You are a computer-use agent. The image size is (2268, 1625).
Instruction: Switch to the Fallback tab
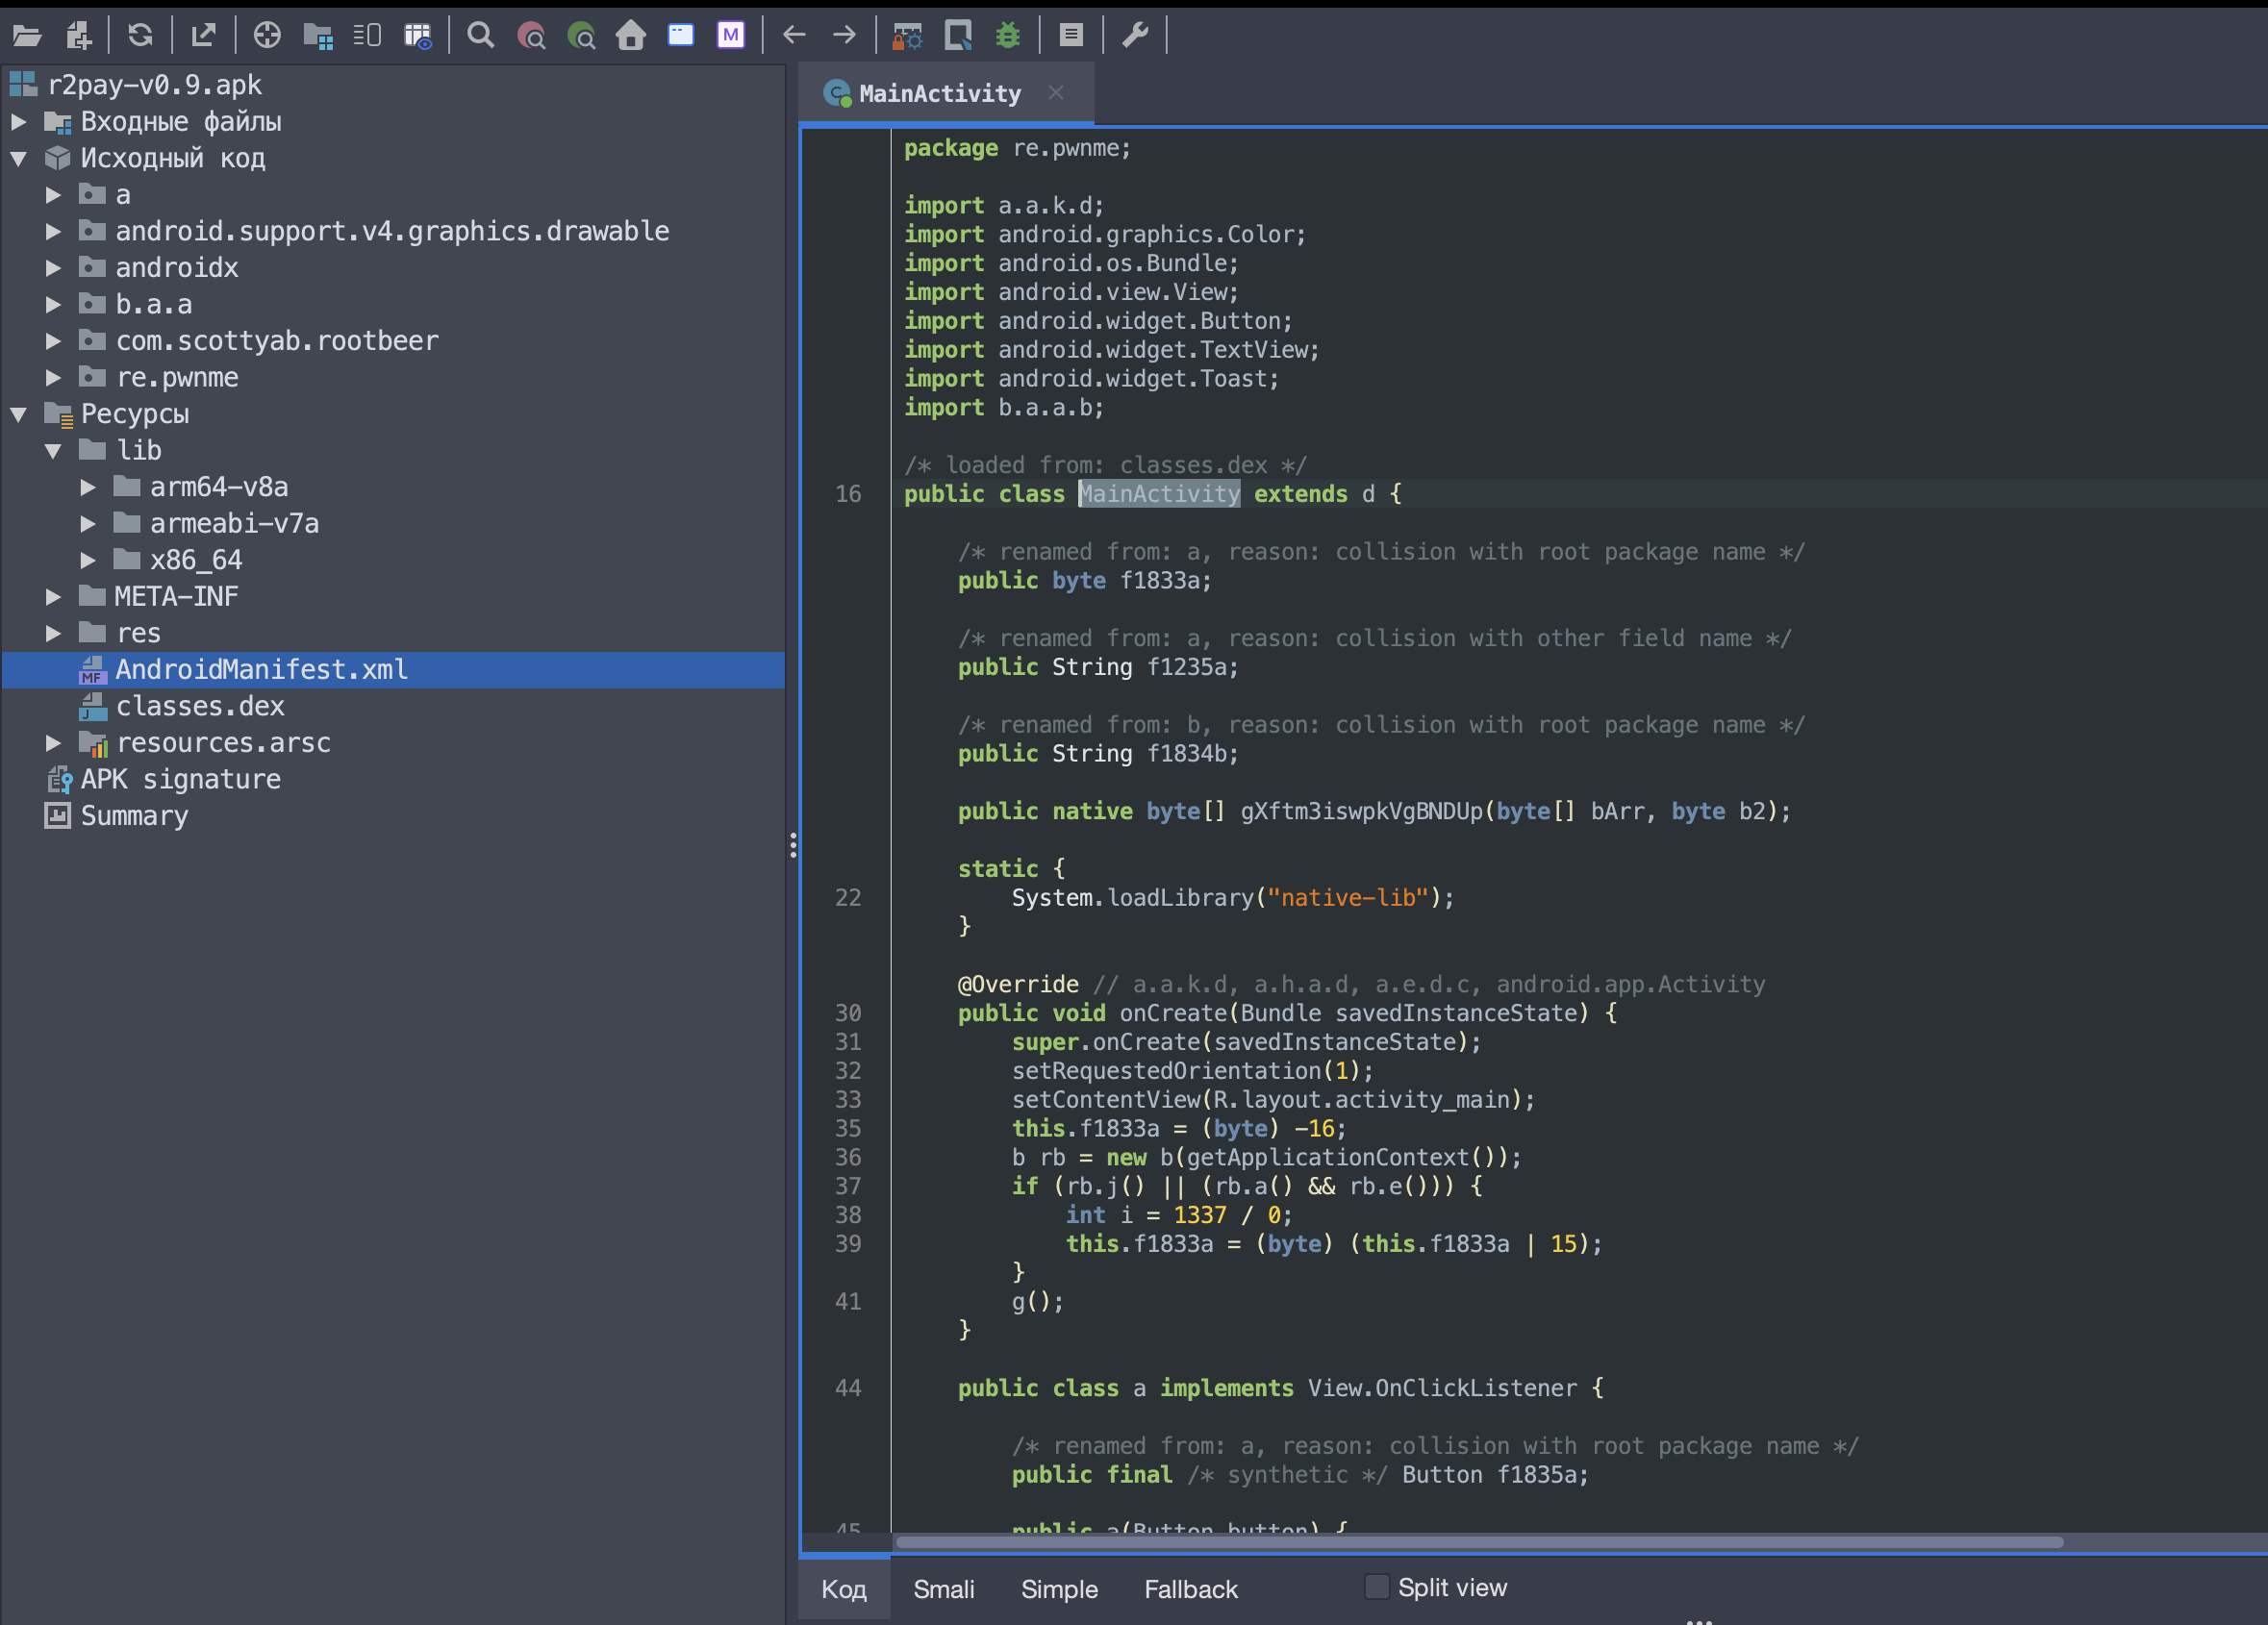(x=1190, y=1589)
